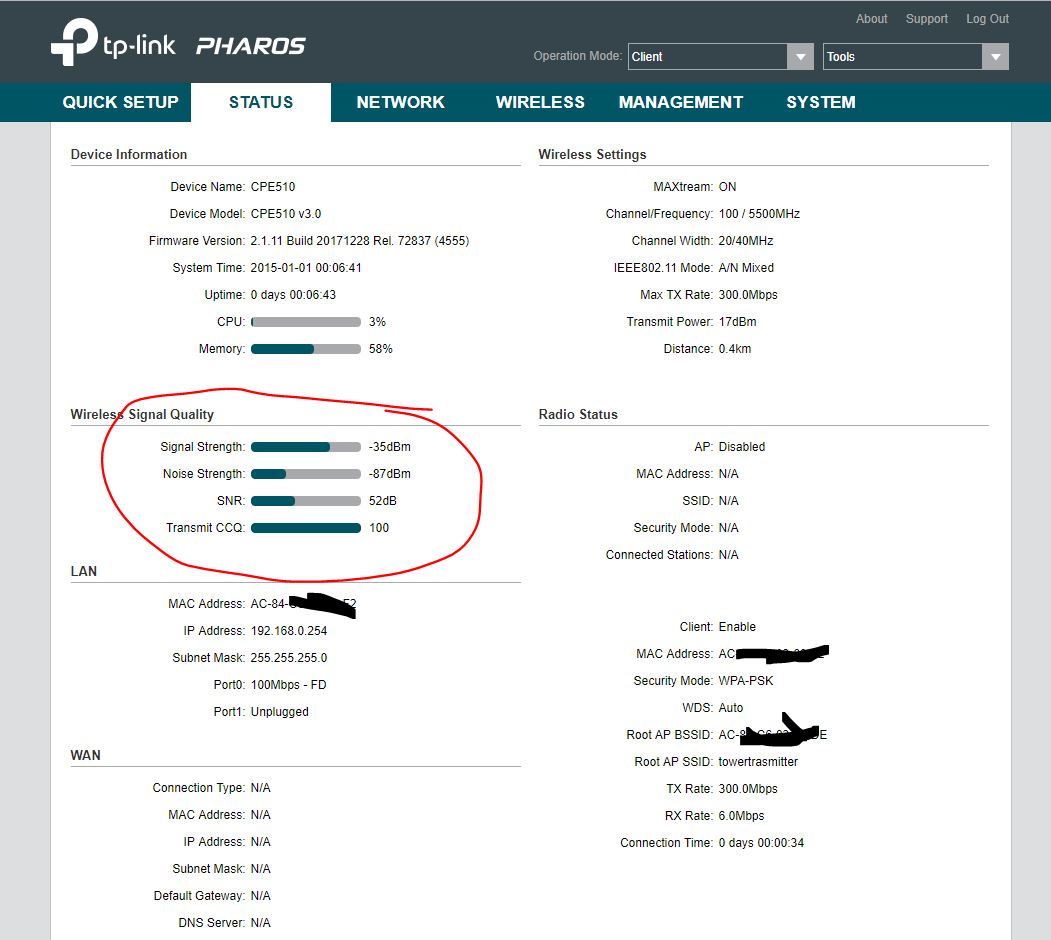Screen dimensions: 1051x940
Task: Click the Signal Strength bar
Action: point(306,447)
